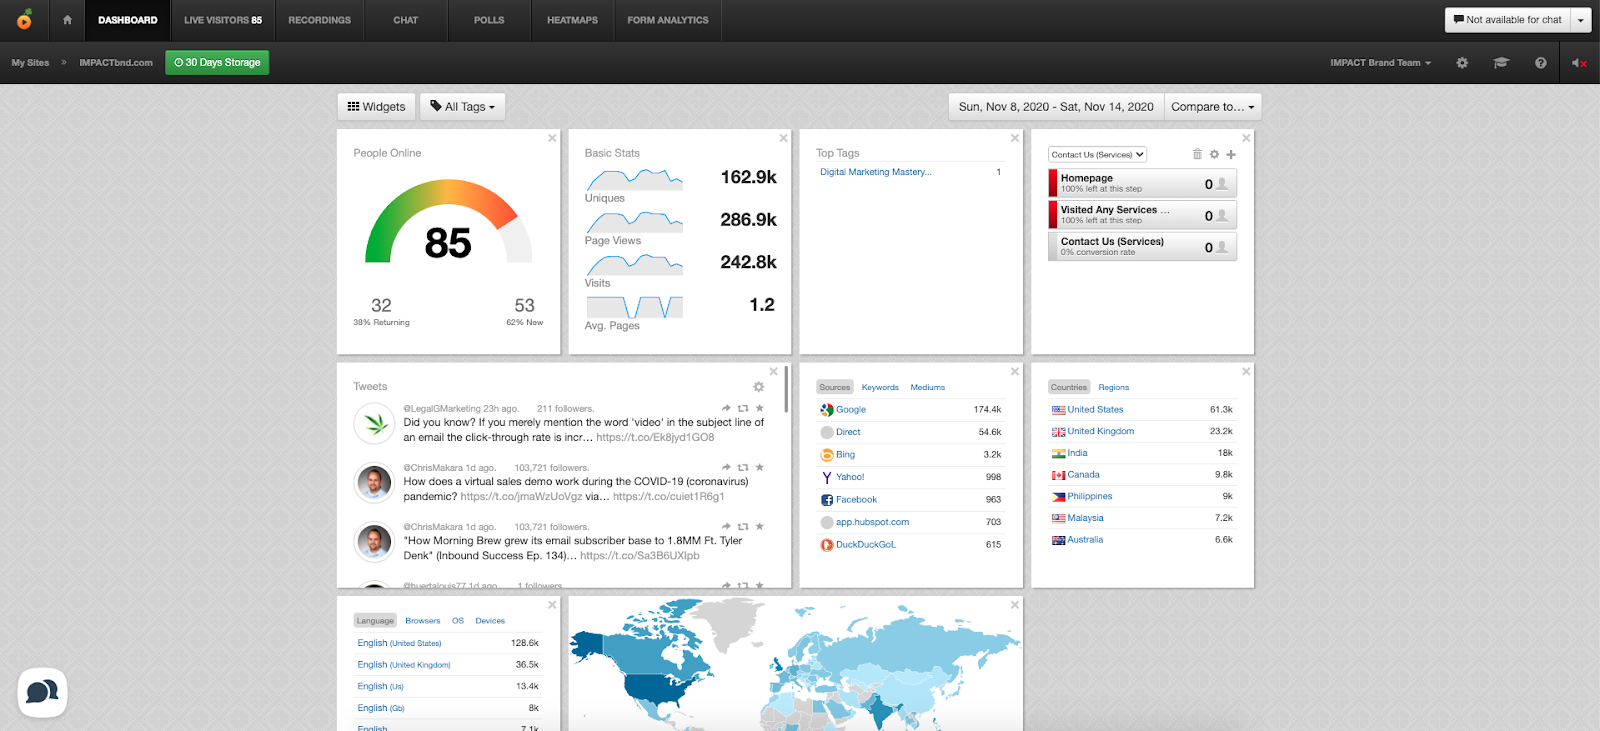Image resolution: width=1600 pixels, height=731 pixels.
Task: Go to the home icon
Action: [67, 20]
